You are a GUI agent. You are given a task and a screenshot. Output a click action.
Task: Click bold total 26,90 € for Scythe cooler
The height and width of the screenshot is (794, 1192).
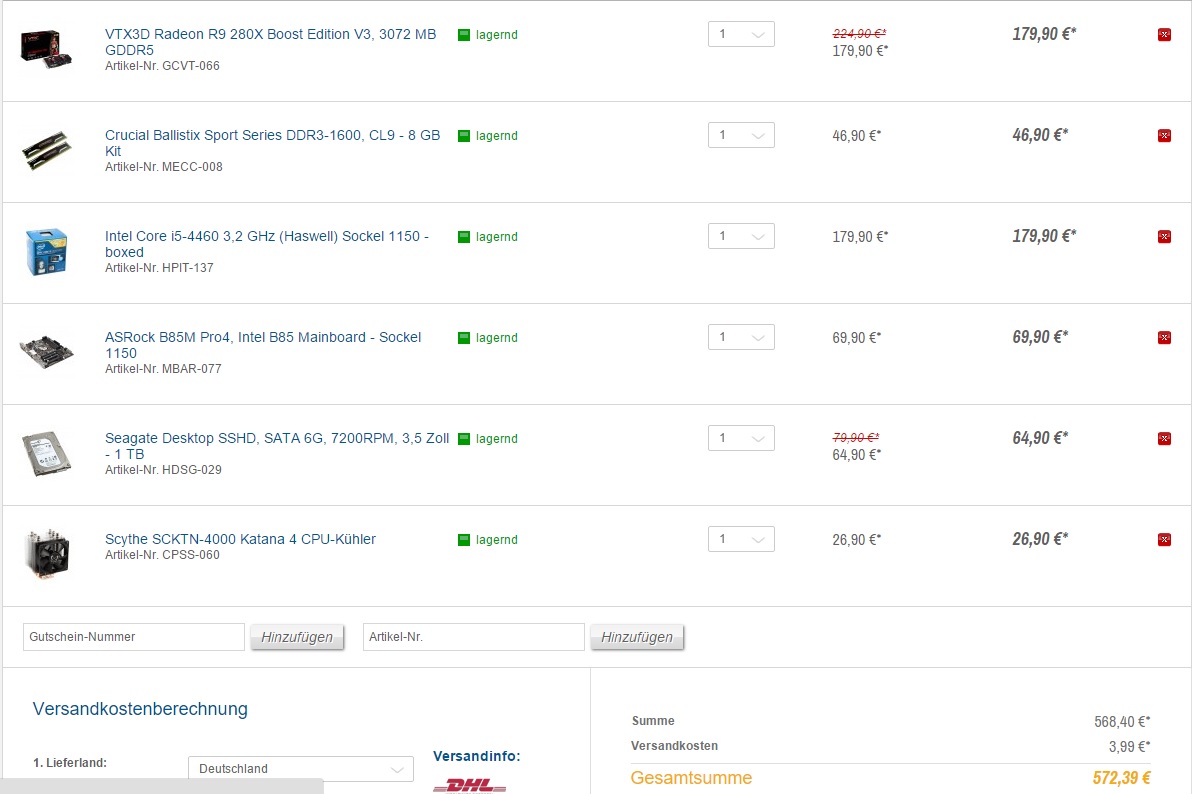1040,539
